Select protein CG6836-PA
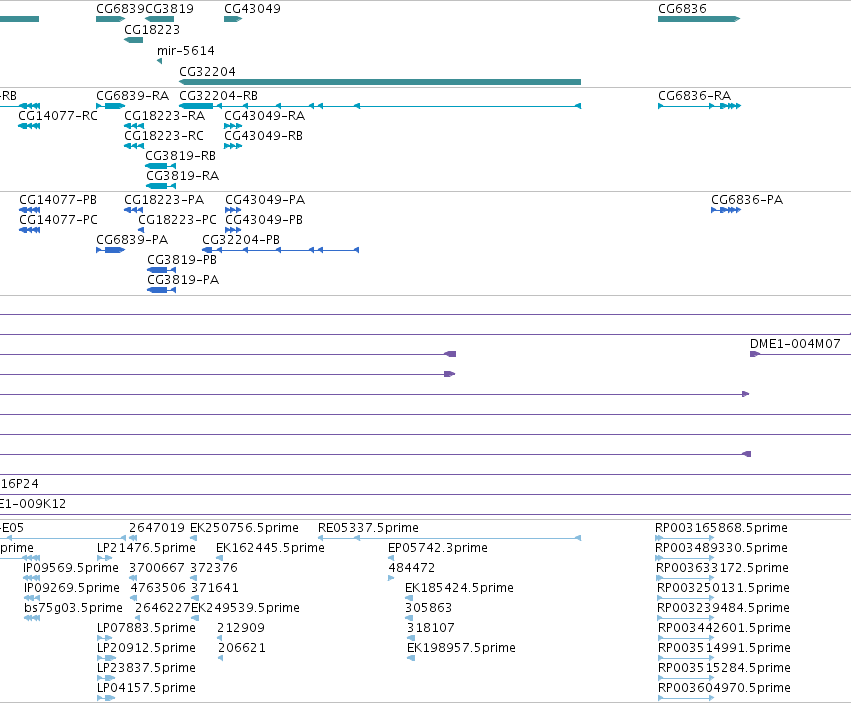851x703 pixels. pos(726,210)
